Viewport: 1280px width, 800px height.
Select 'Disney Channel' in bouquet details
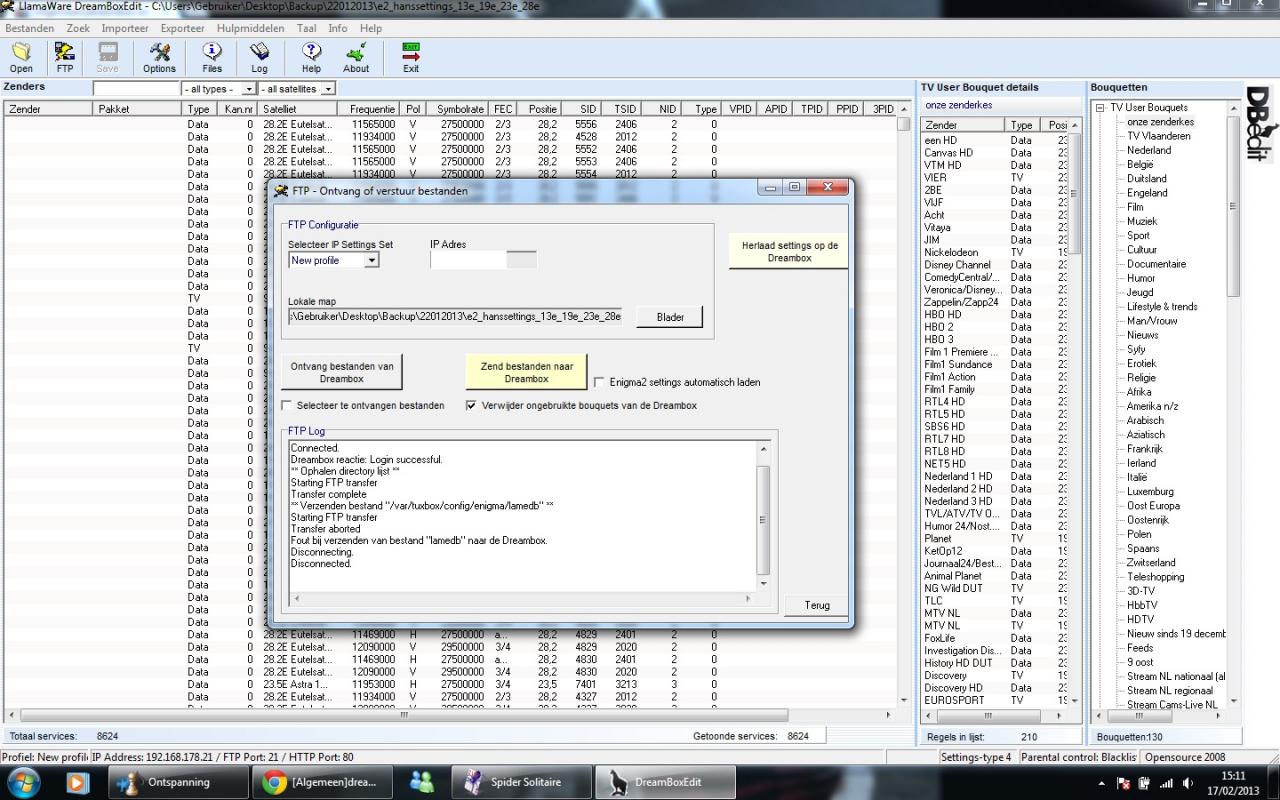point(957,265)
